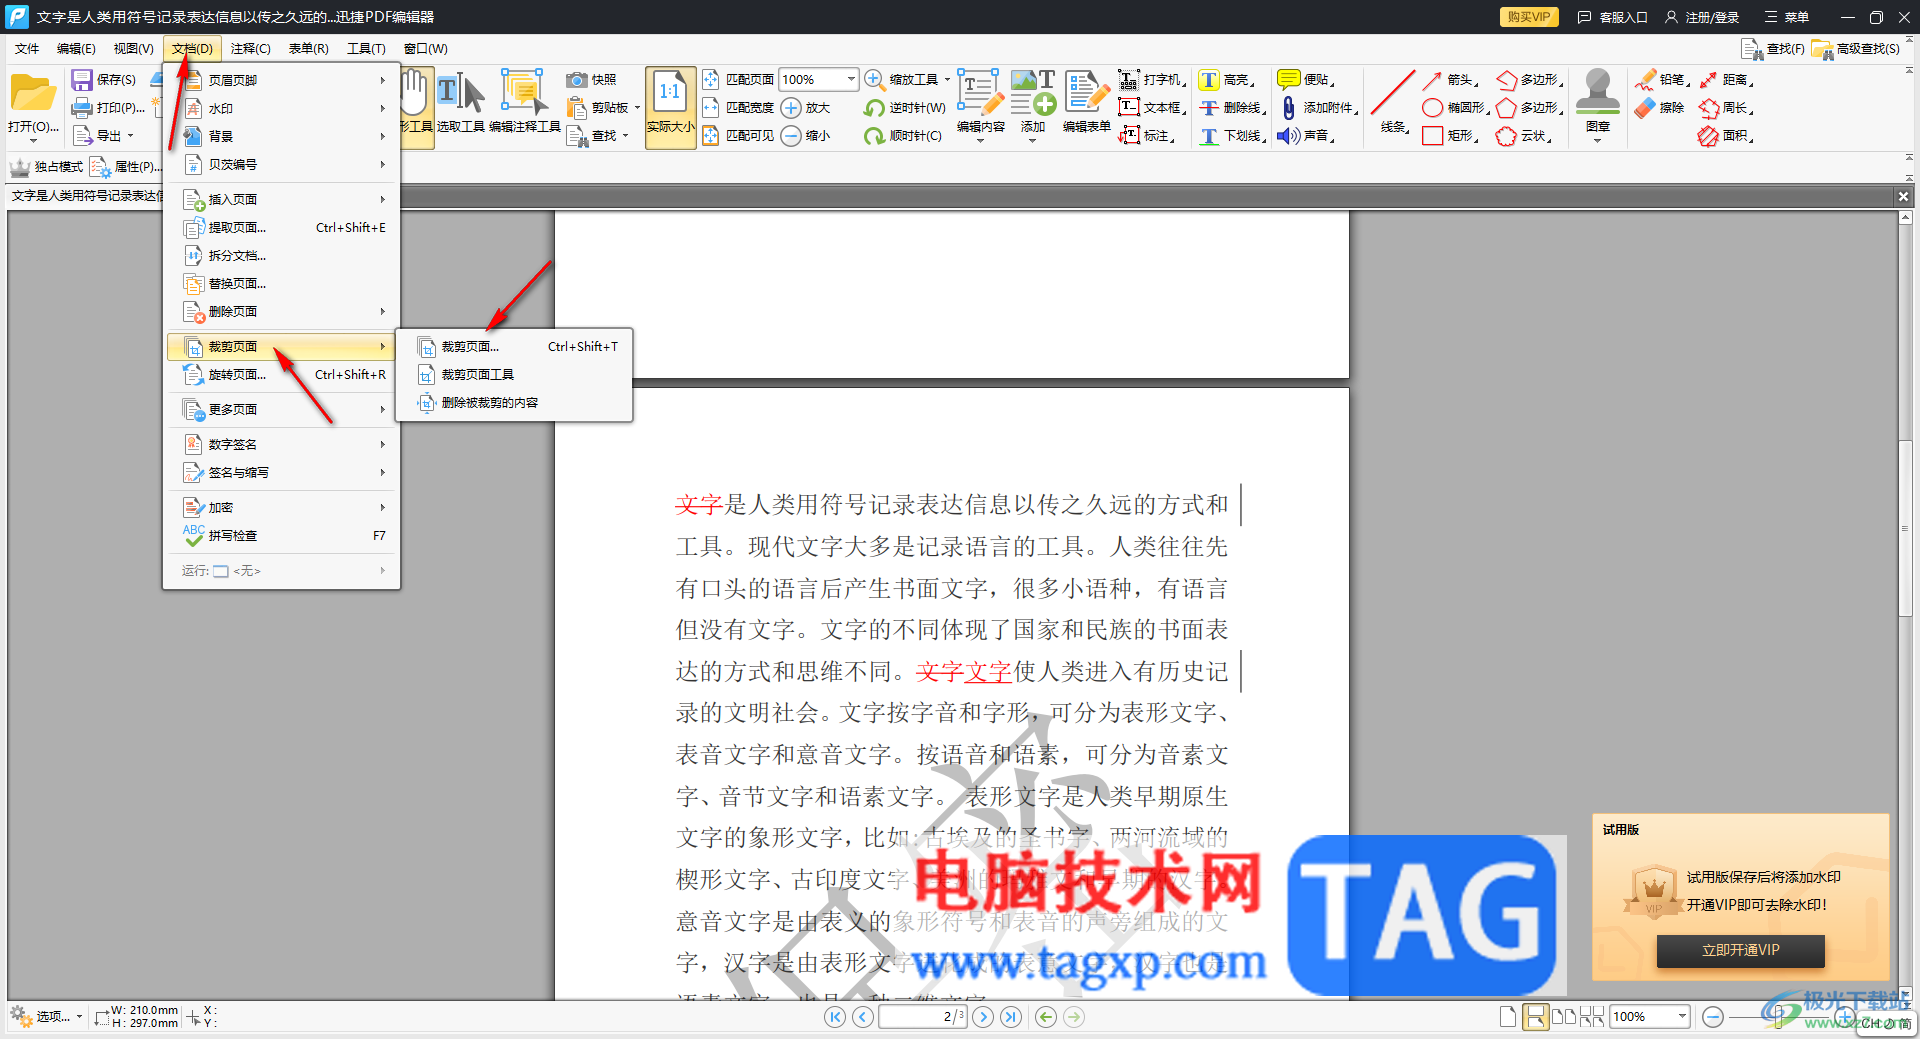Click the 高级查找(S) button
This screenshot has width=1920, height=1039.
(x=1857, y=49)
